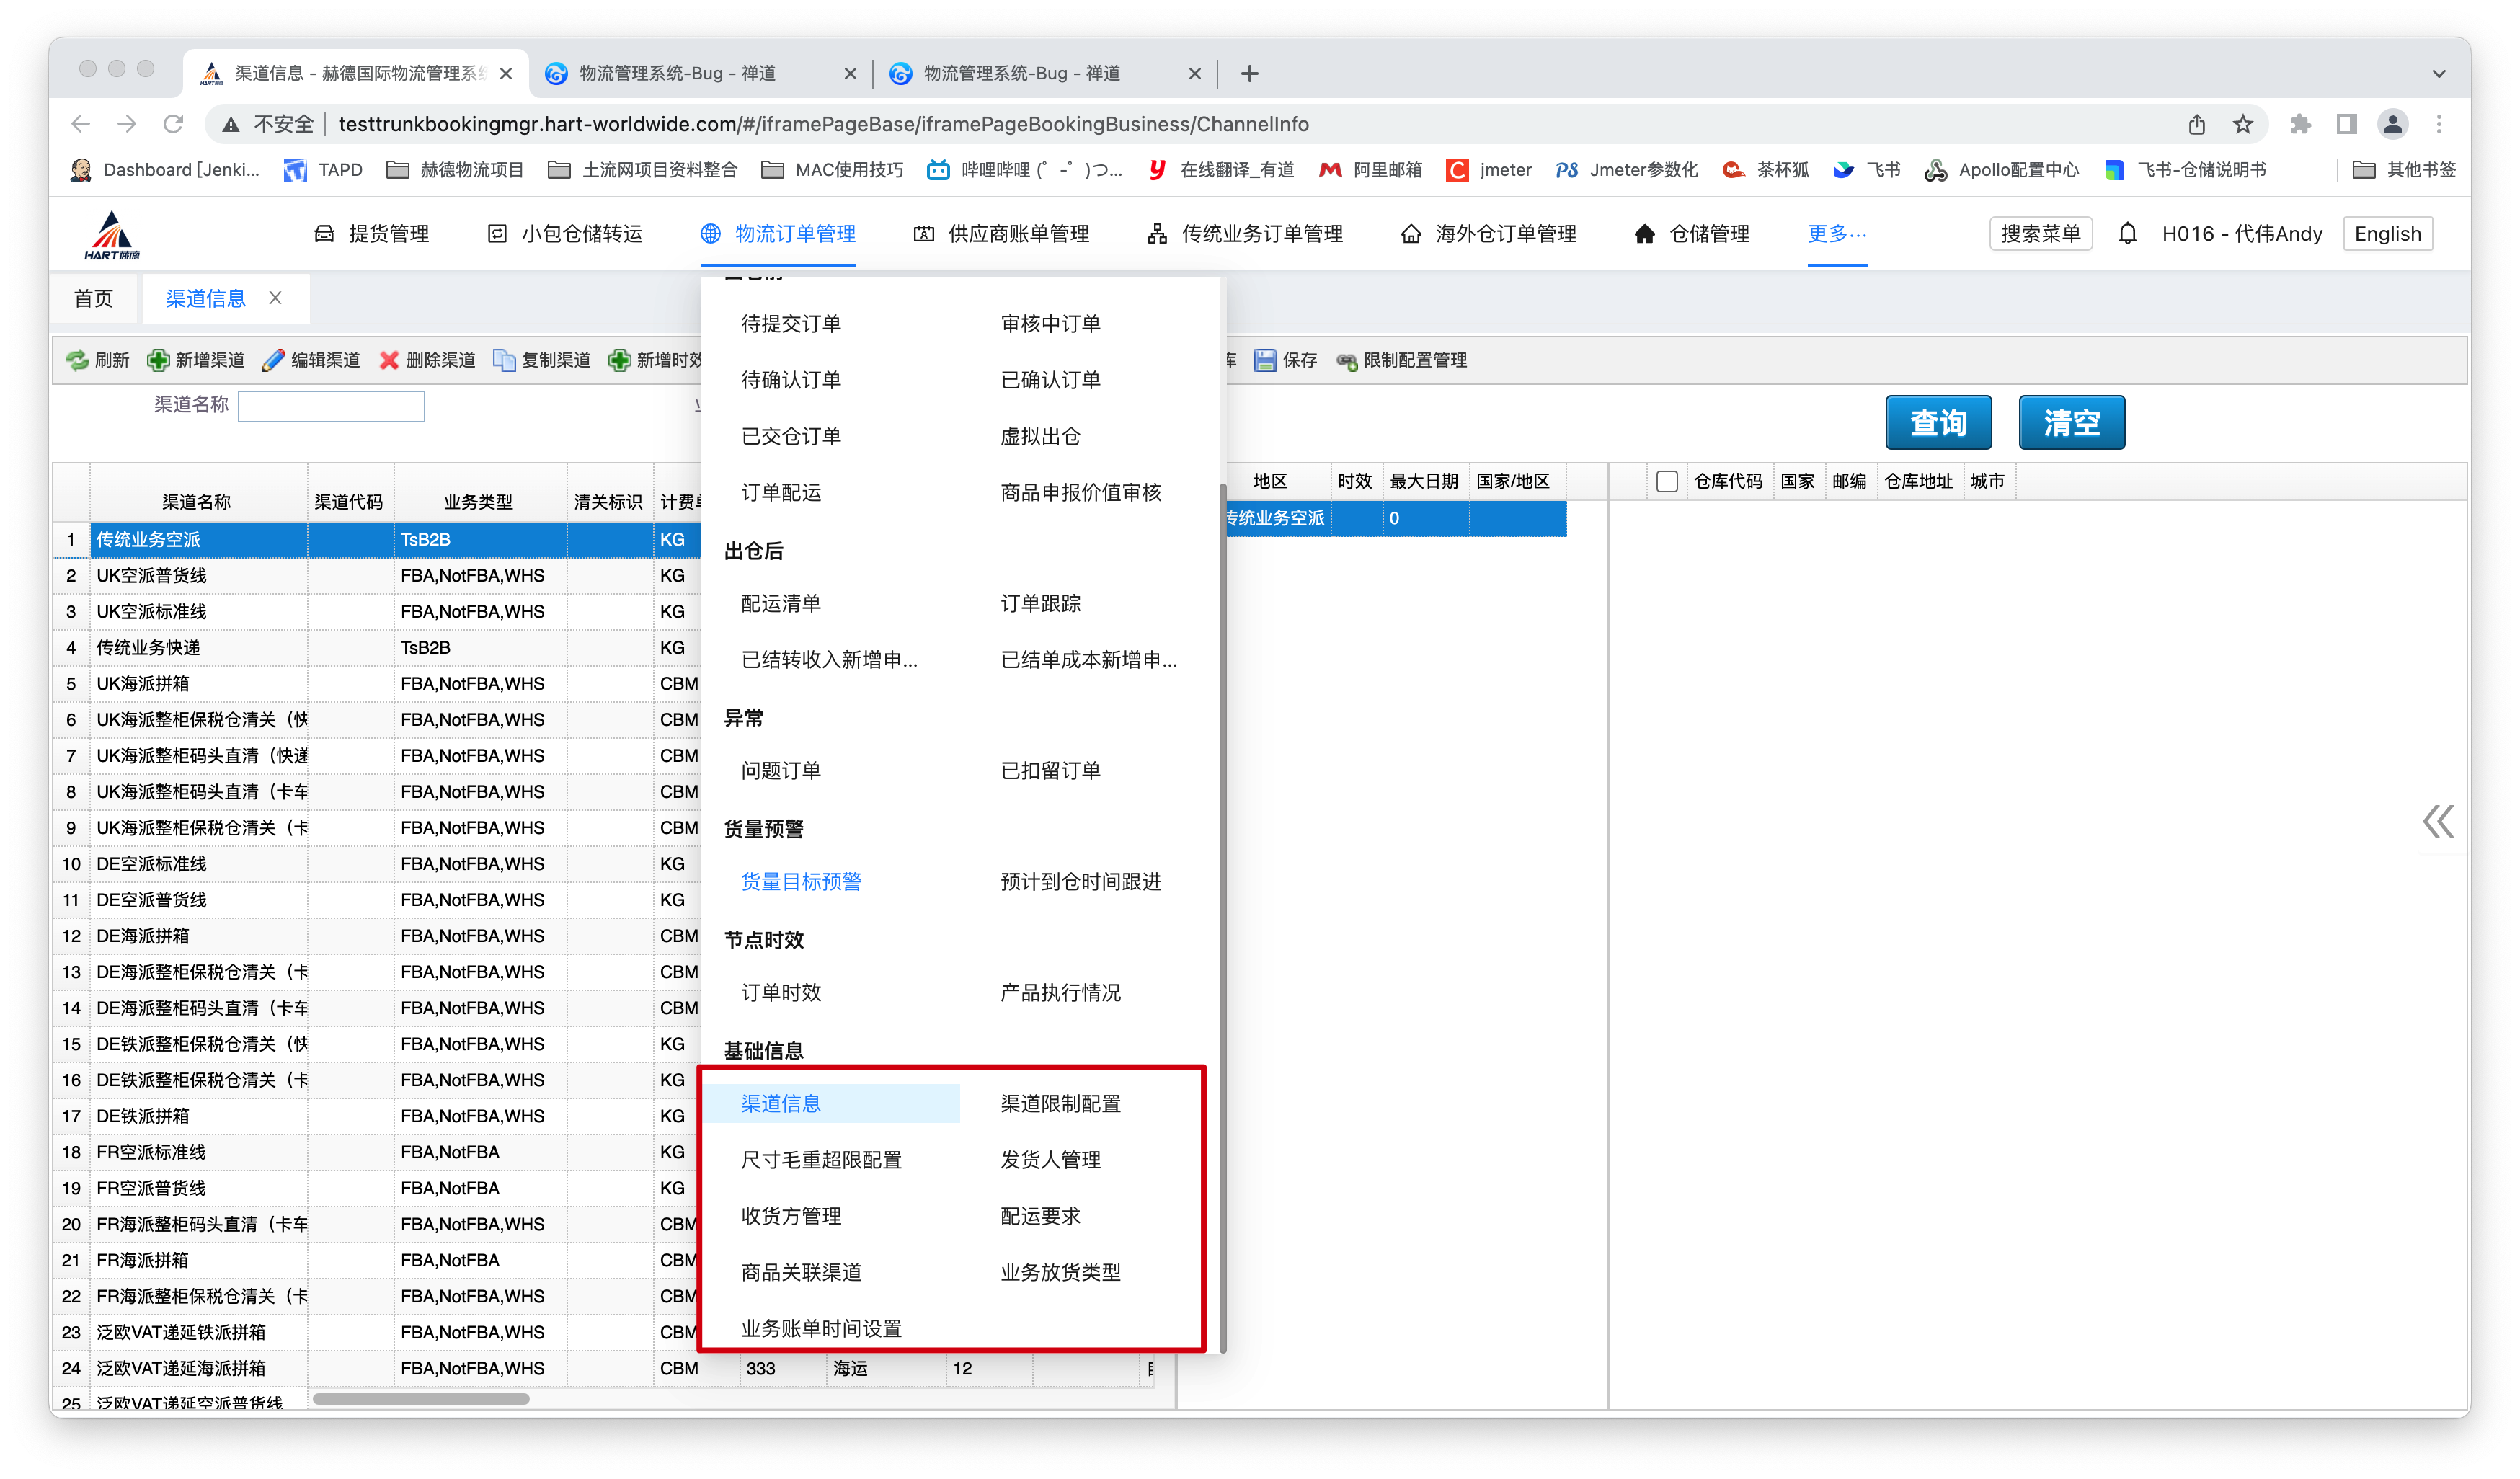The image size is (2520, 1479).
Task: Click the refresh 刷新 toolbar icon
Action: 78,360
